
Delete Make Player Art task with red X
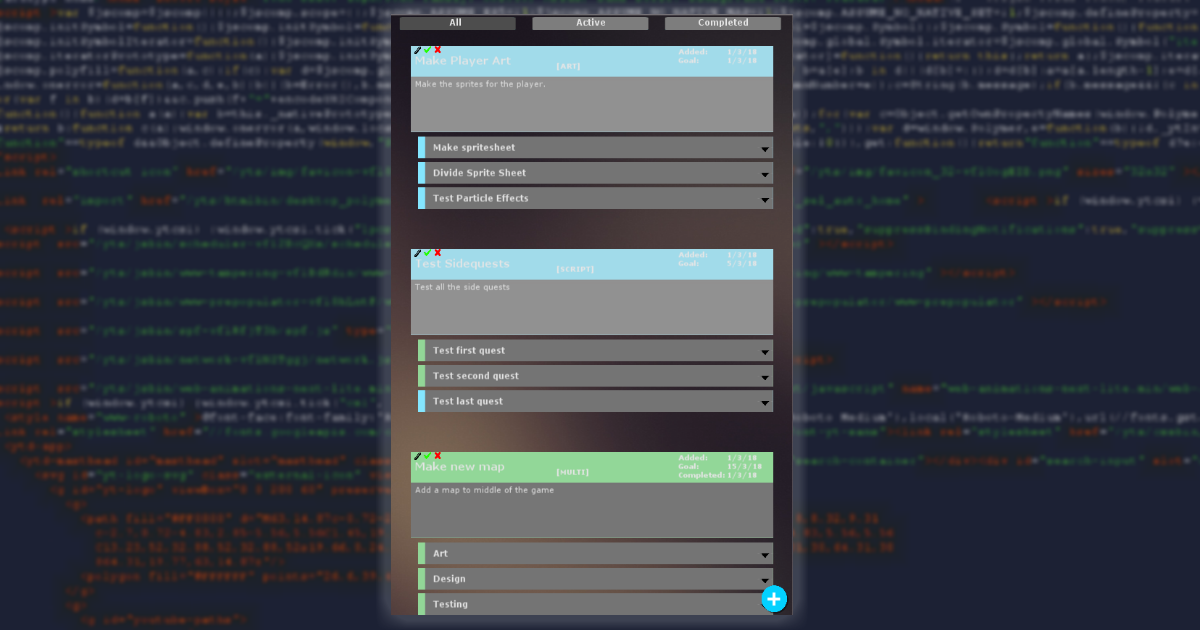(x=438, y=50)
